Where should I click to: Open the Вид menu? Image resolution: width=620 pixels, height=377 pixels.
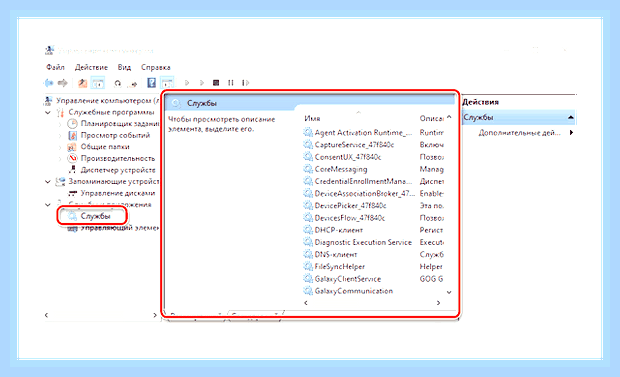click(124, 67)
